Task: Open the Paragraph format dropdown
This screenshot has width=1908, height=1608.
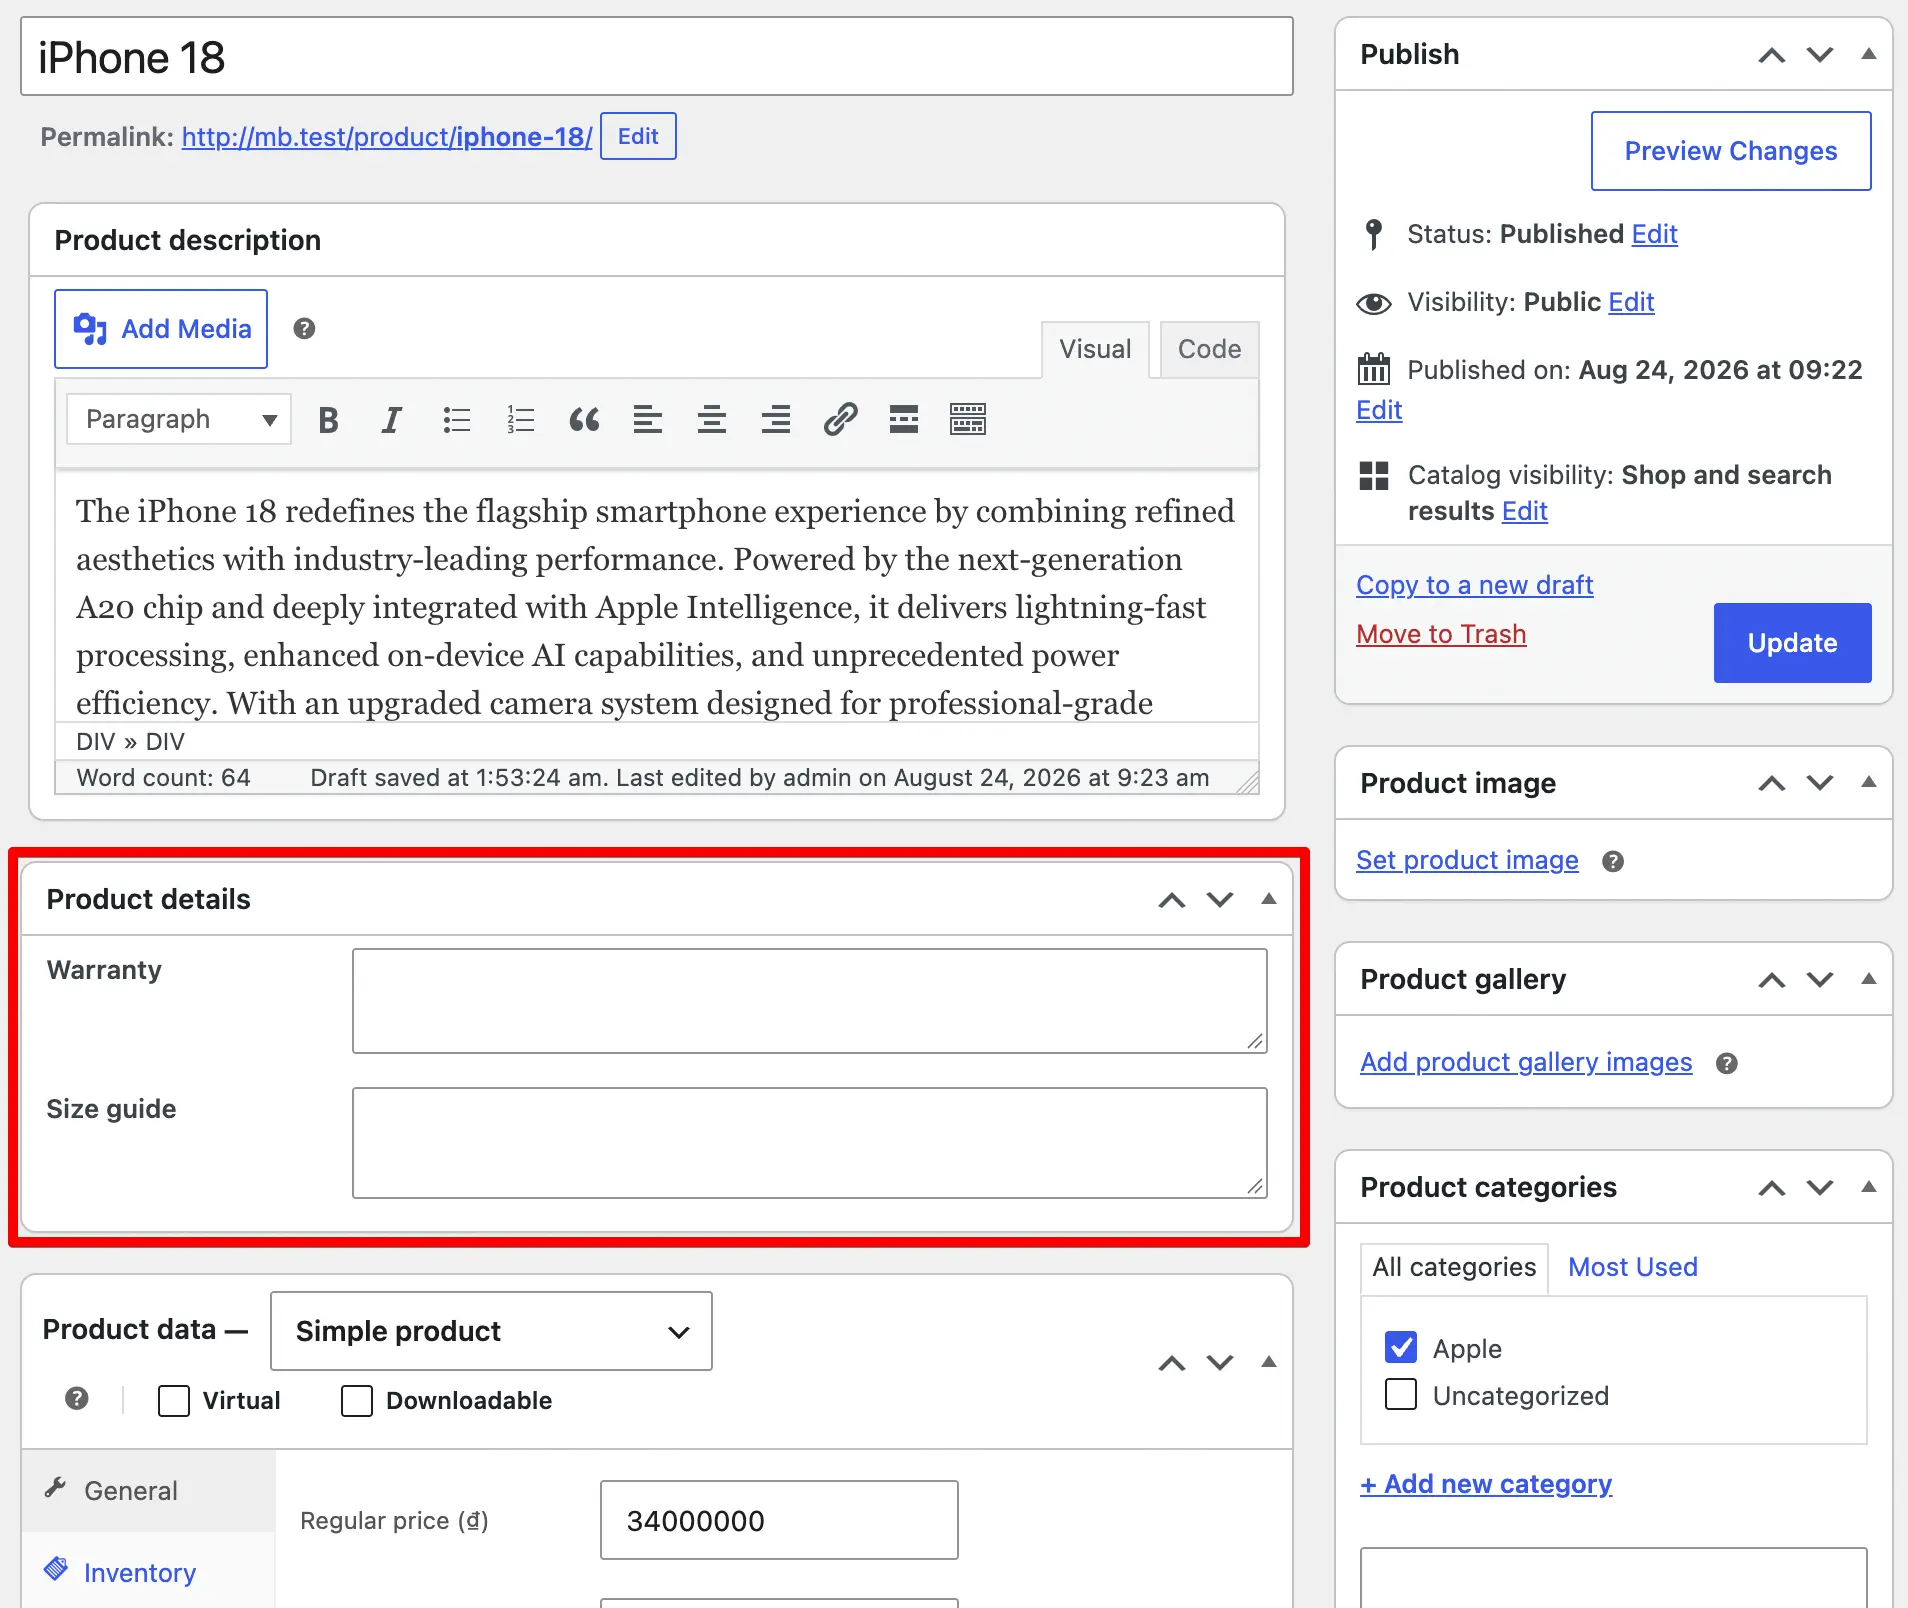Action: [x=179, y=419]
